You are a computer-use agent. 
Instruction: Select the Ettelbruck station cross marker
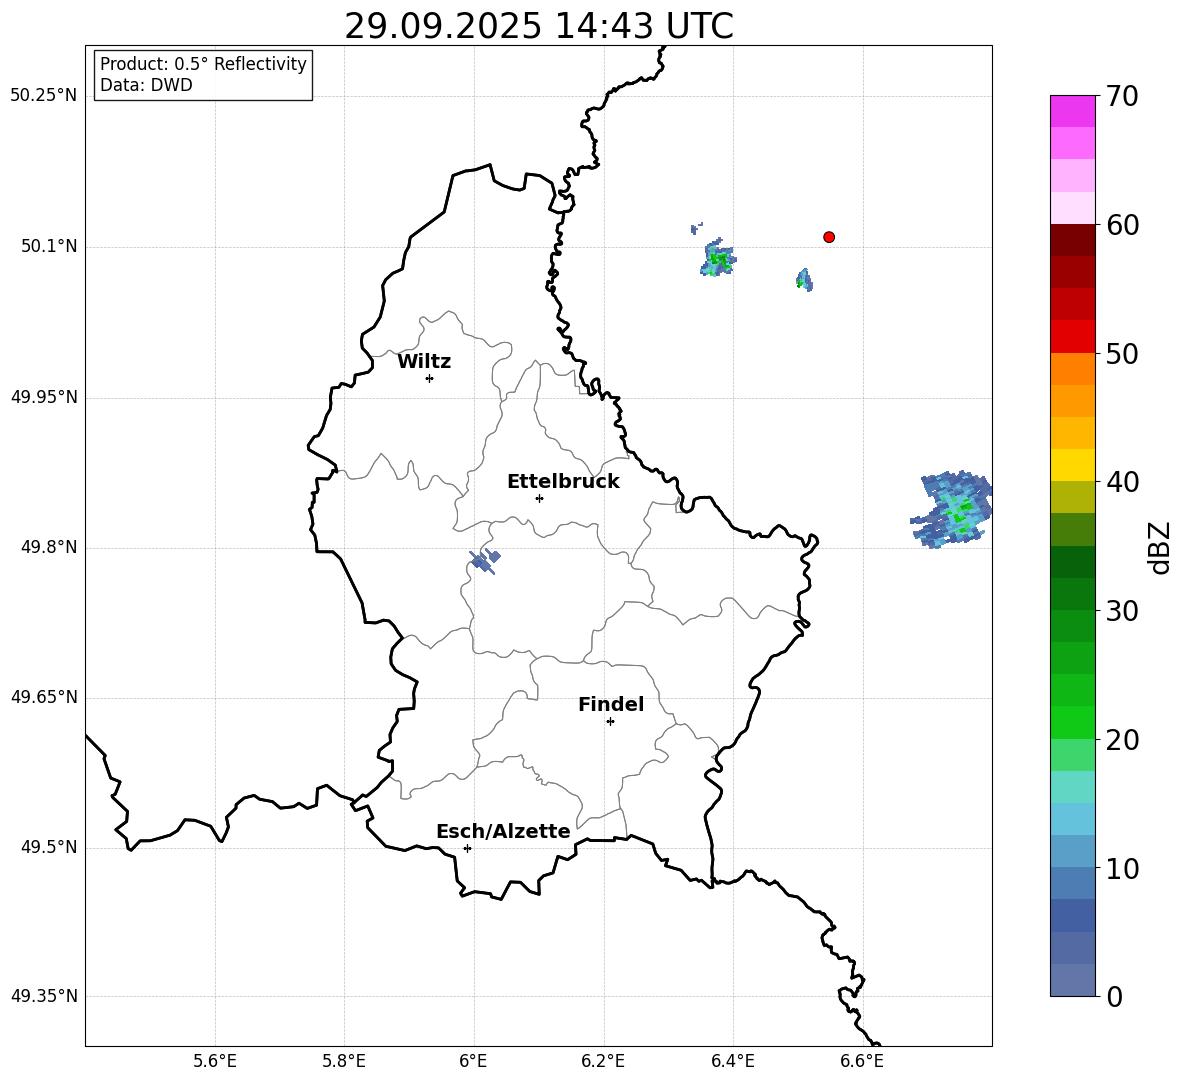tap(539, 498)
